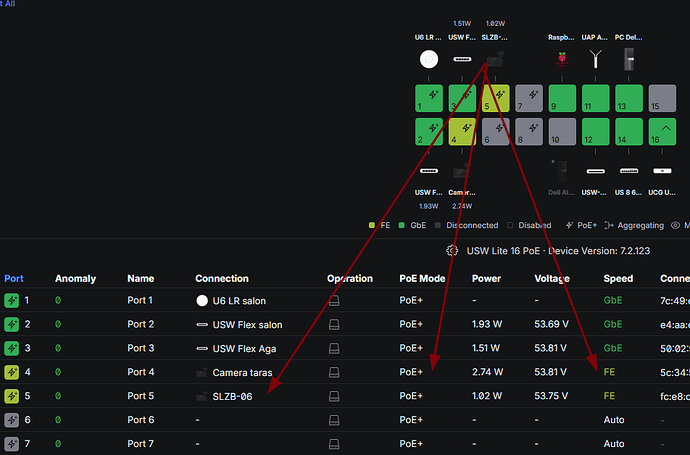Click the green PoE icon for port 1 in table
The width and height of the screenshot is (690, 455).
(12, 300)
